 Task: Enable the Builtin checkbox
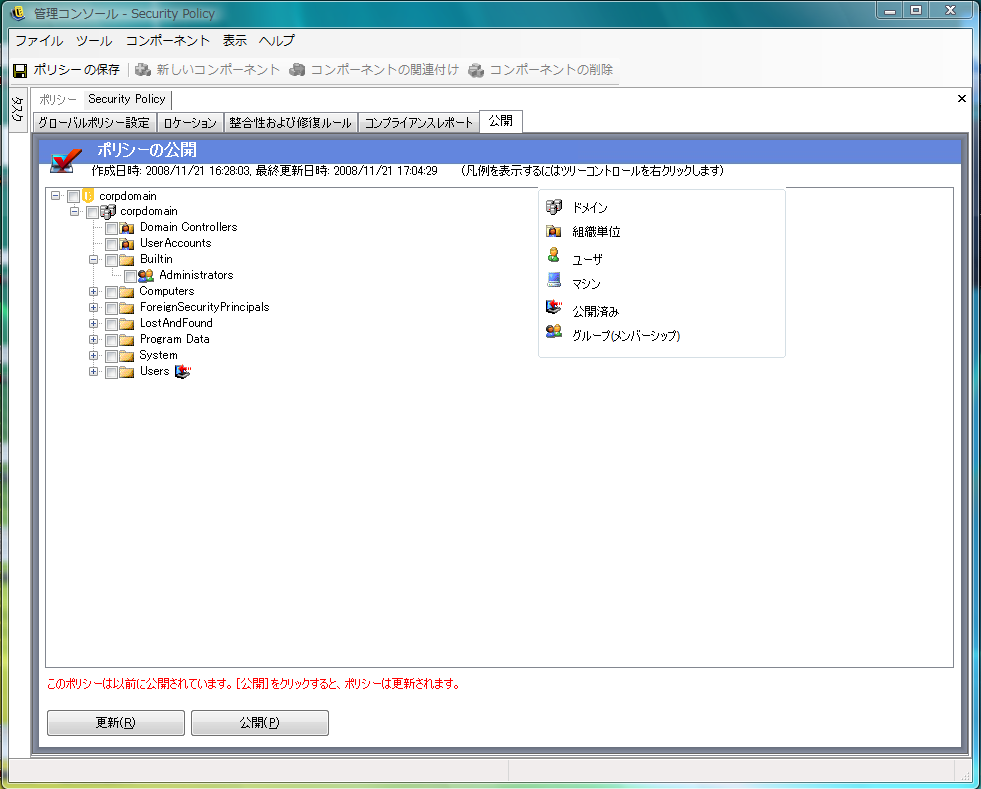click(x=111, y=260)
